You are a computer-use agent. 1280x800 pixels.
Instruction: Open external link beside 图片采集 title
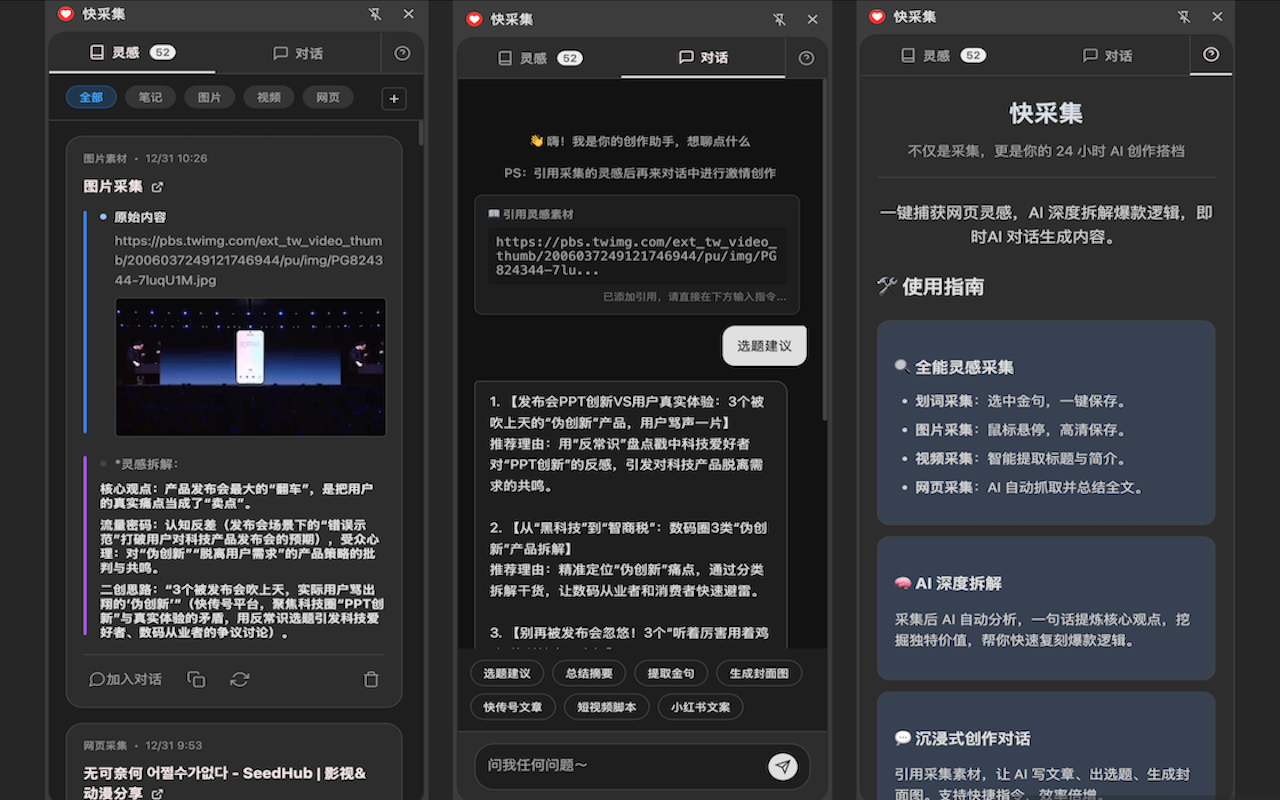coord(157,187)
